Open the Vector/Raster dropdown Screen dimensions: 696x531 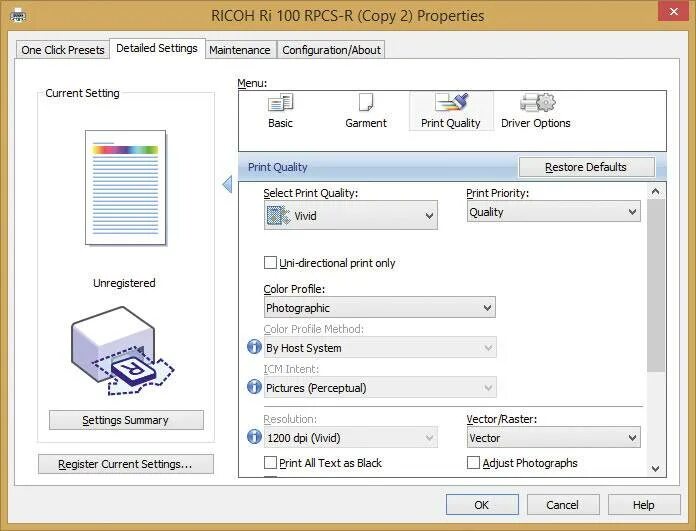554,438
